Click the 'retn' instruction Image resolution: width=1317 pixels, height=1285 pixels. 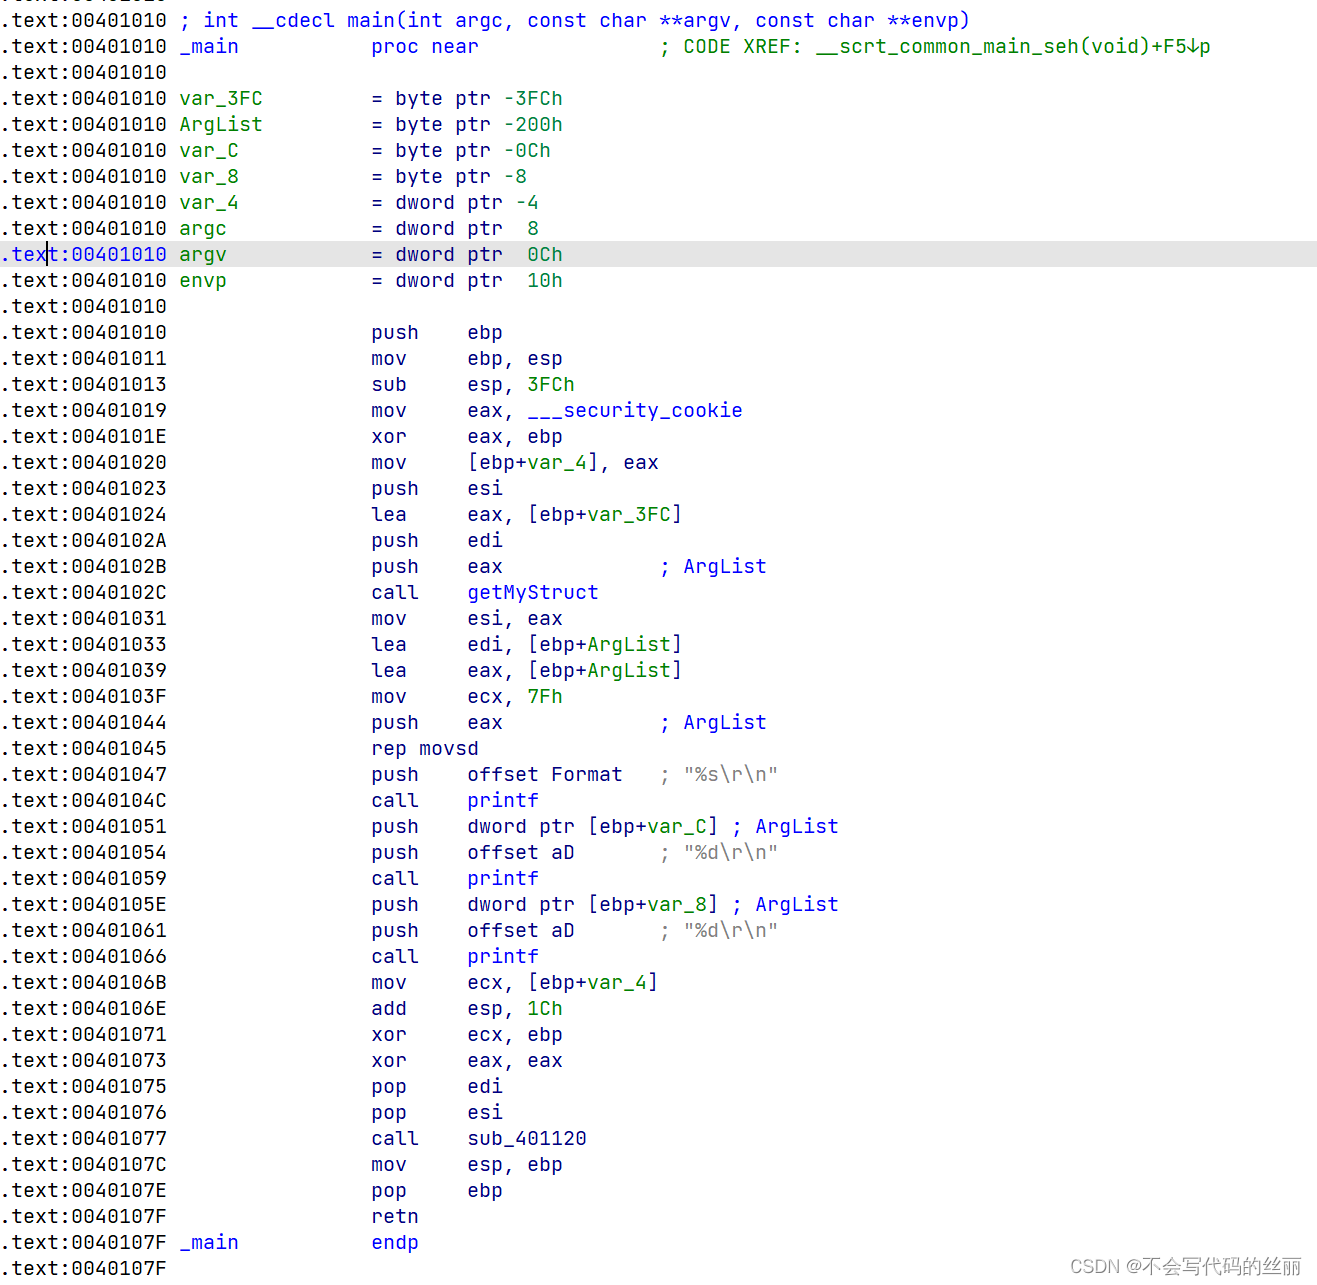[394, 1217]
